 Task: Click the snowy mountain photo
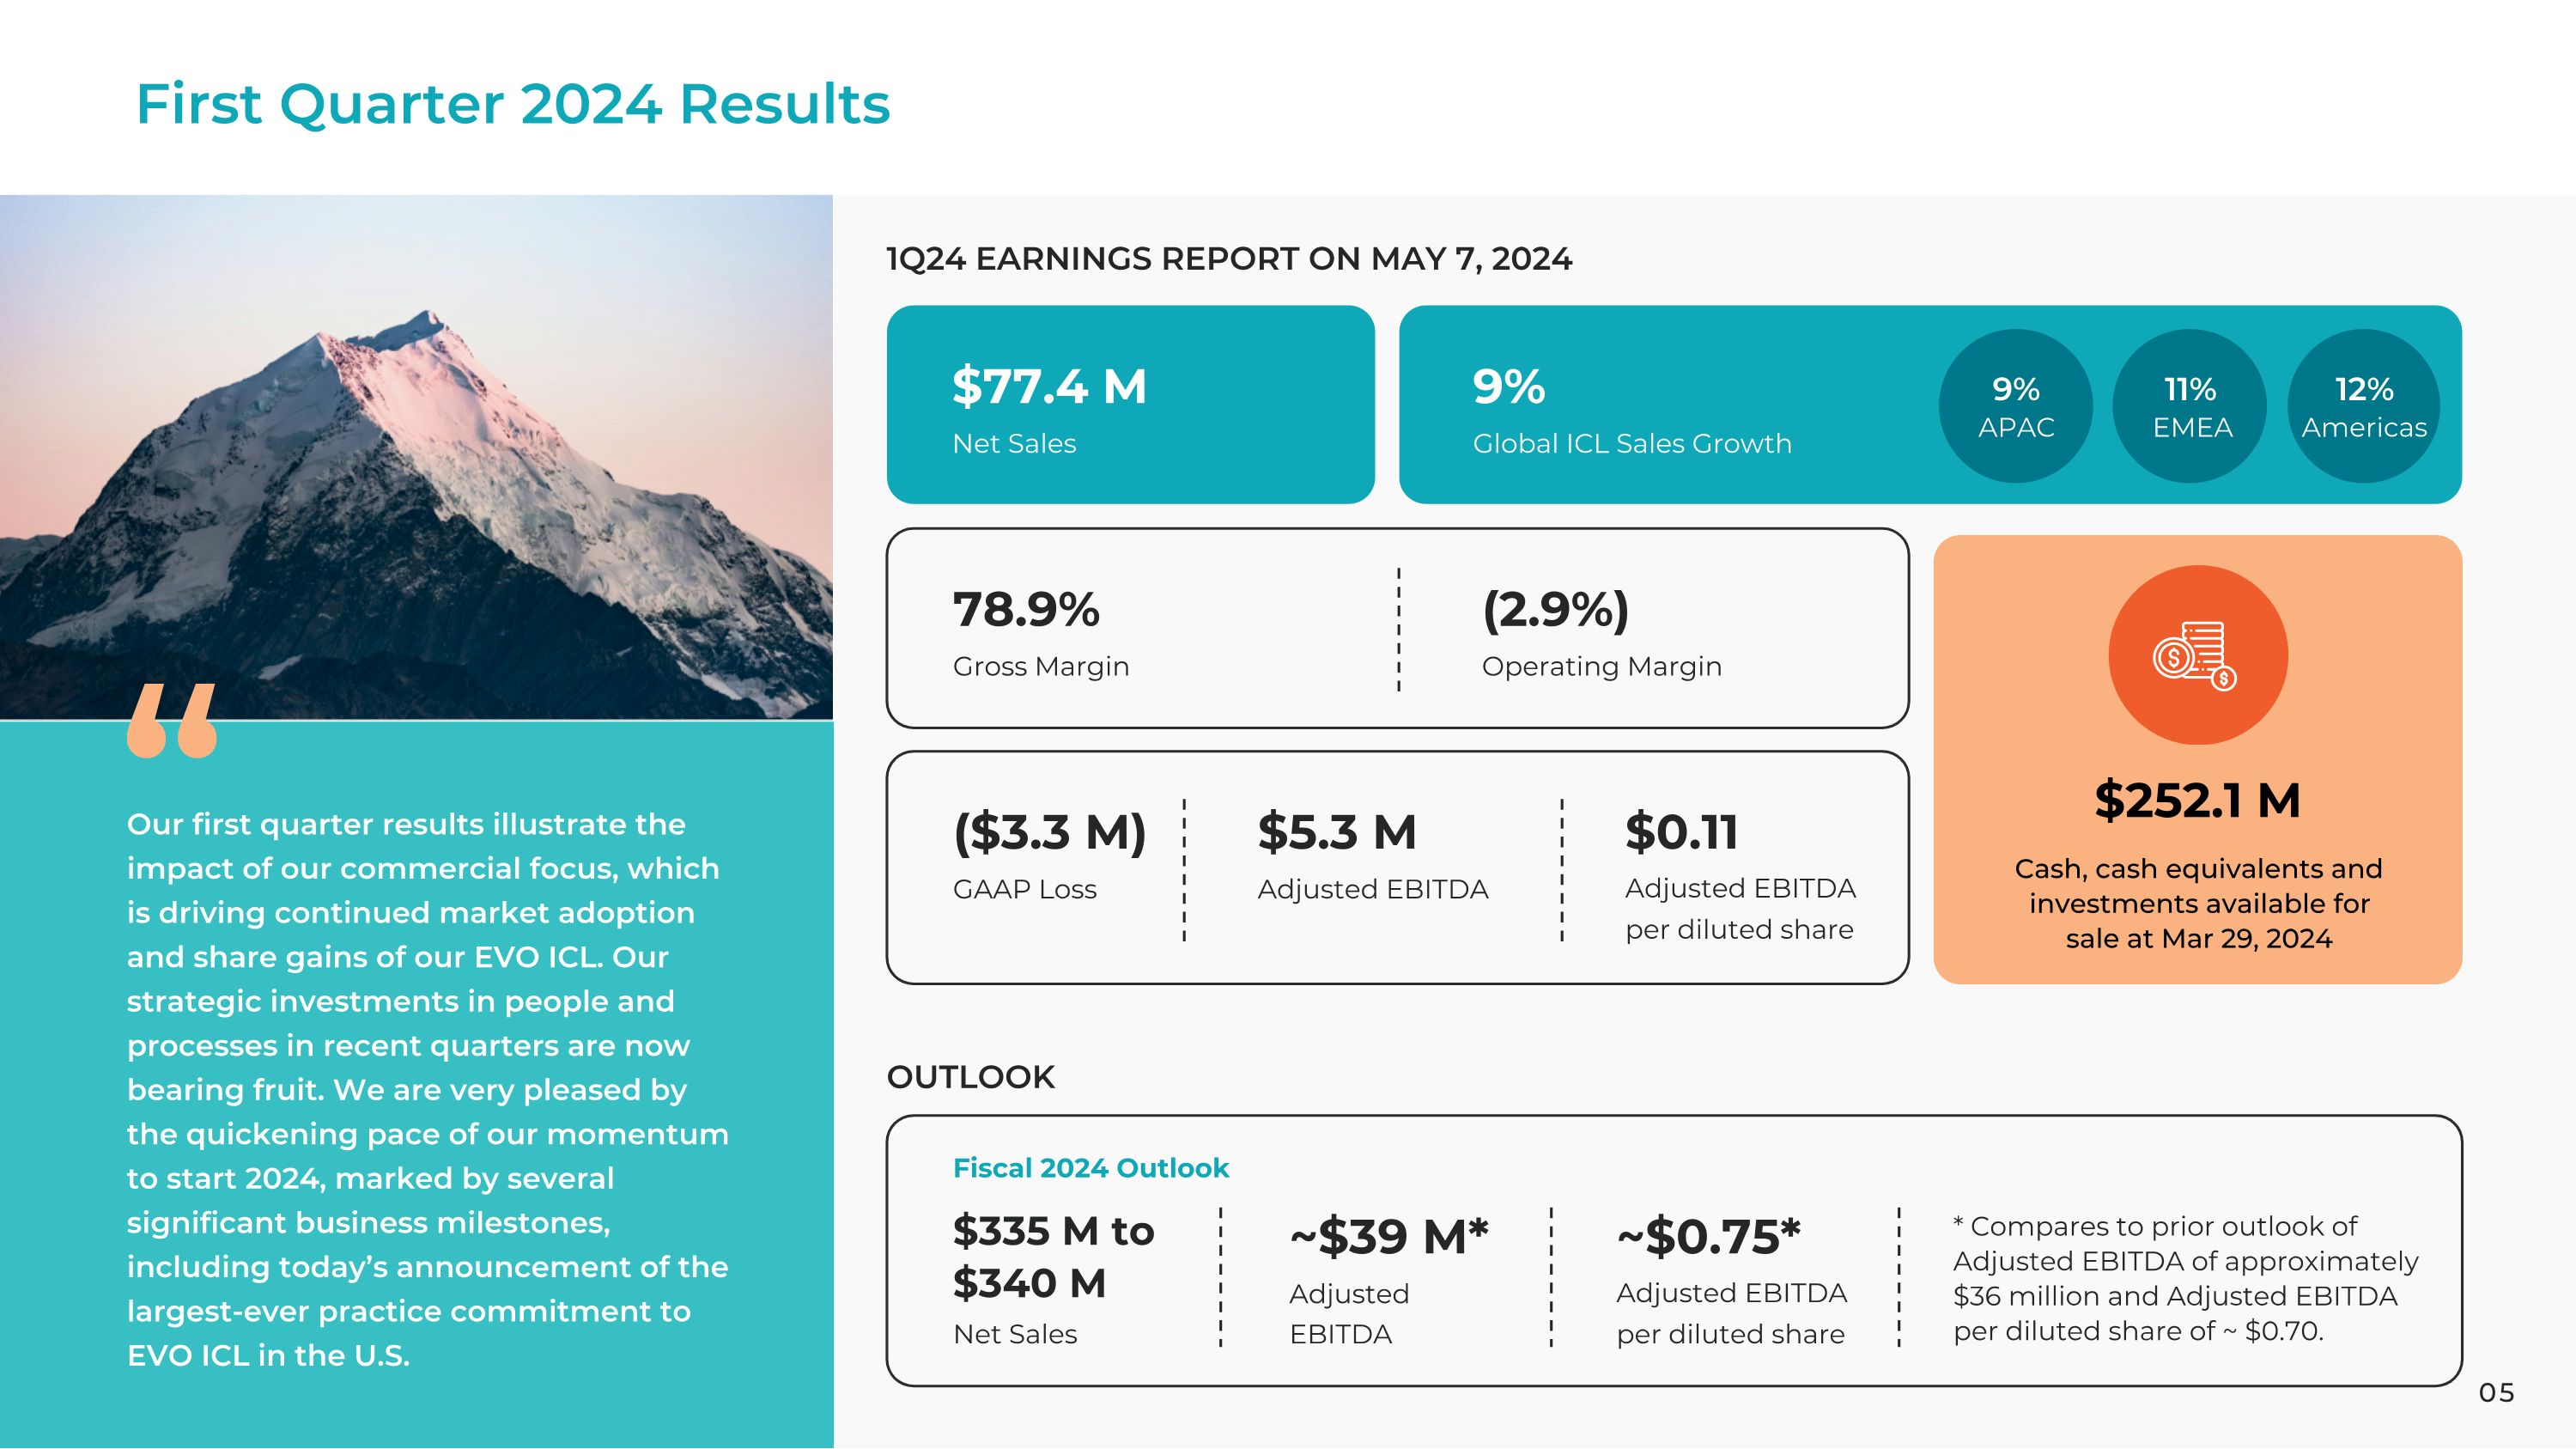[x=416, y=456]
